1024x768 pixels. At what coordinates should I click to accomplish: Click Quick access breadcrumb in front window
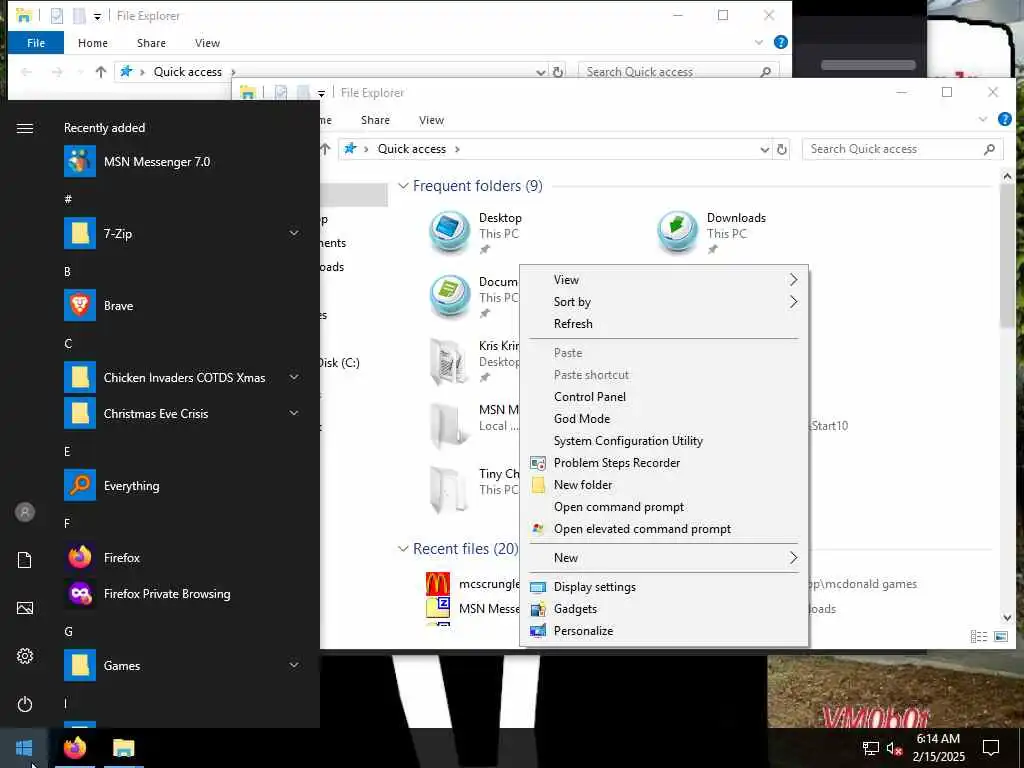click(411, 149)
